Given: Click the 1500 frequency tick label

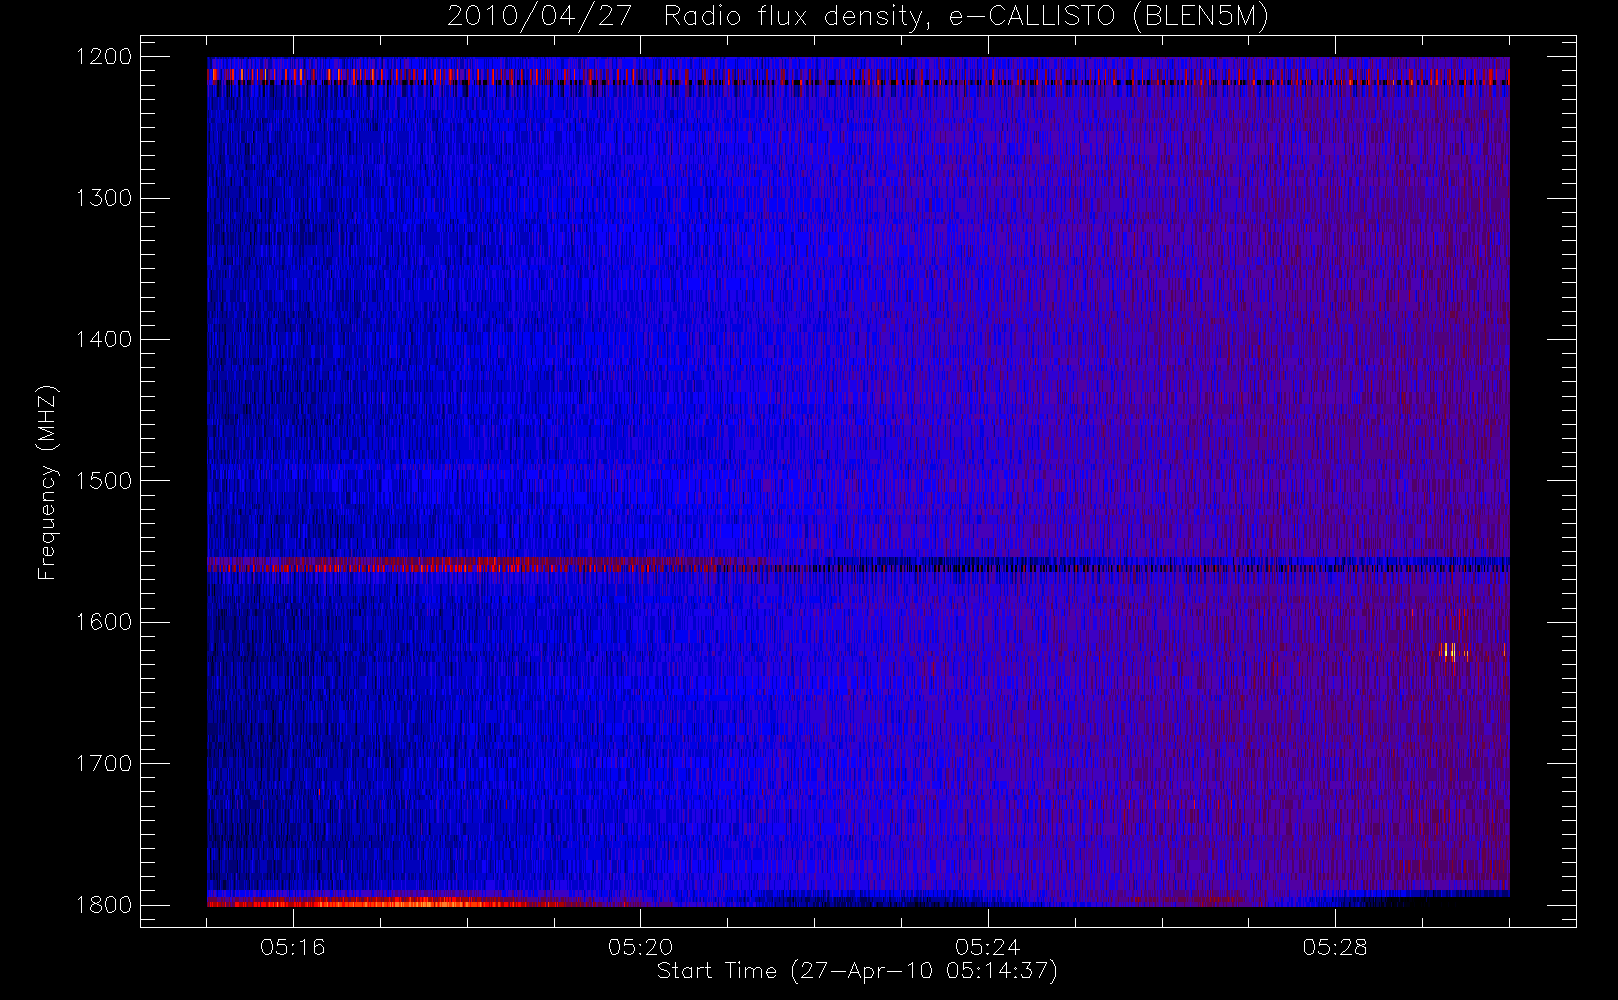Looking at the screenshot, I should click(x=104, y=481).
